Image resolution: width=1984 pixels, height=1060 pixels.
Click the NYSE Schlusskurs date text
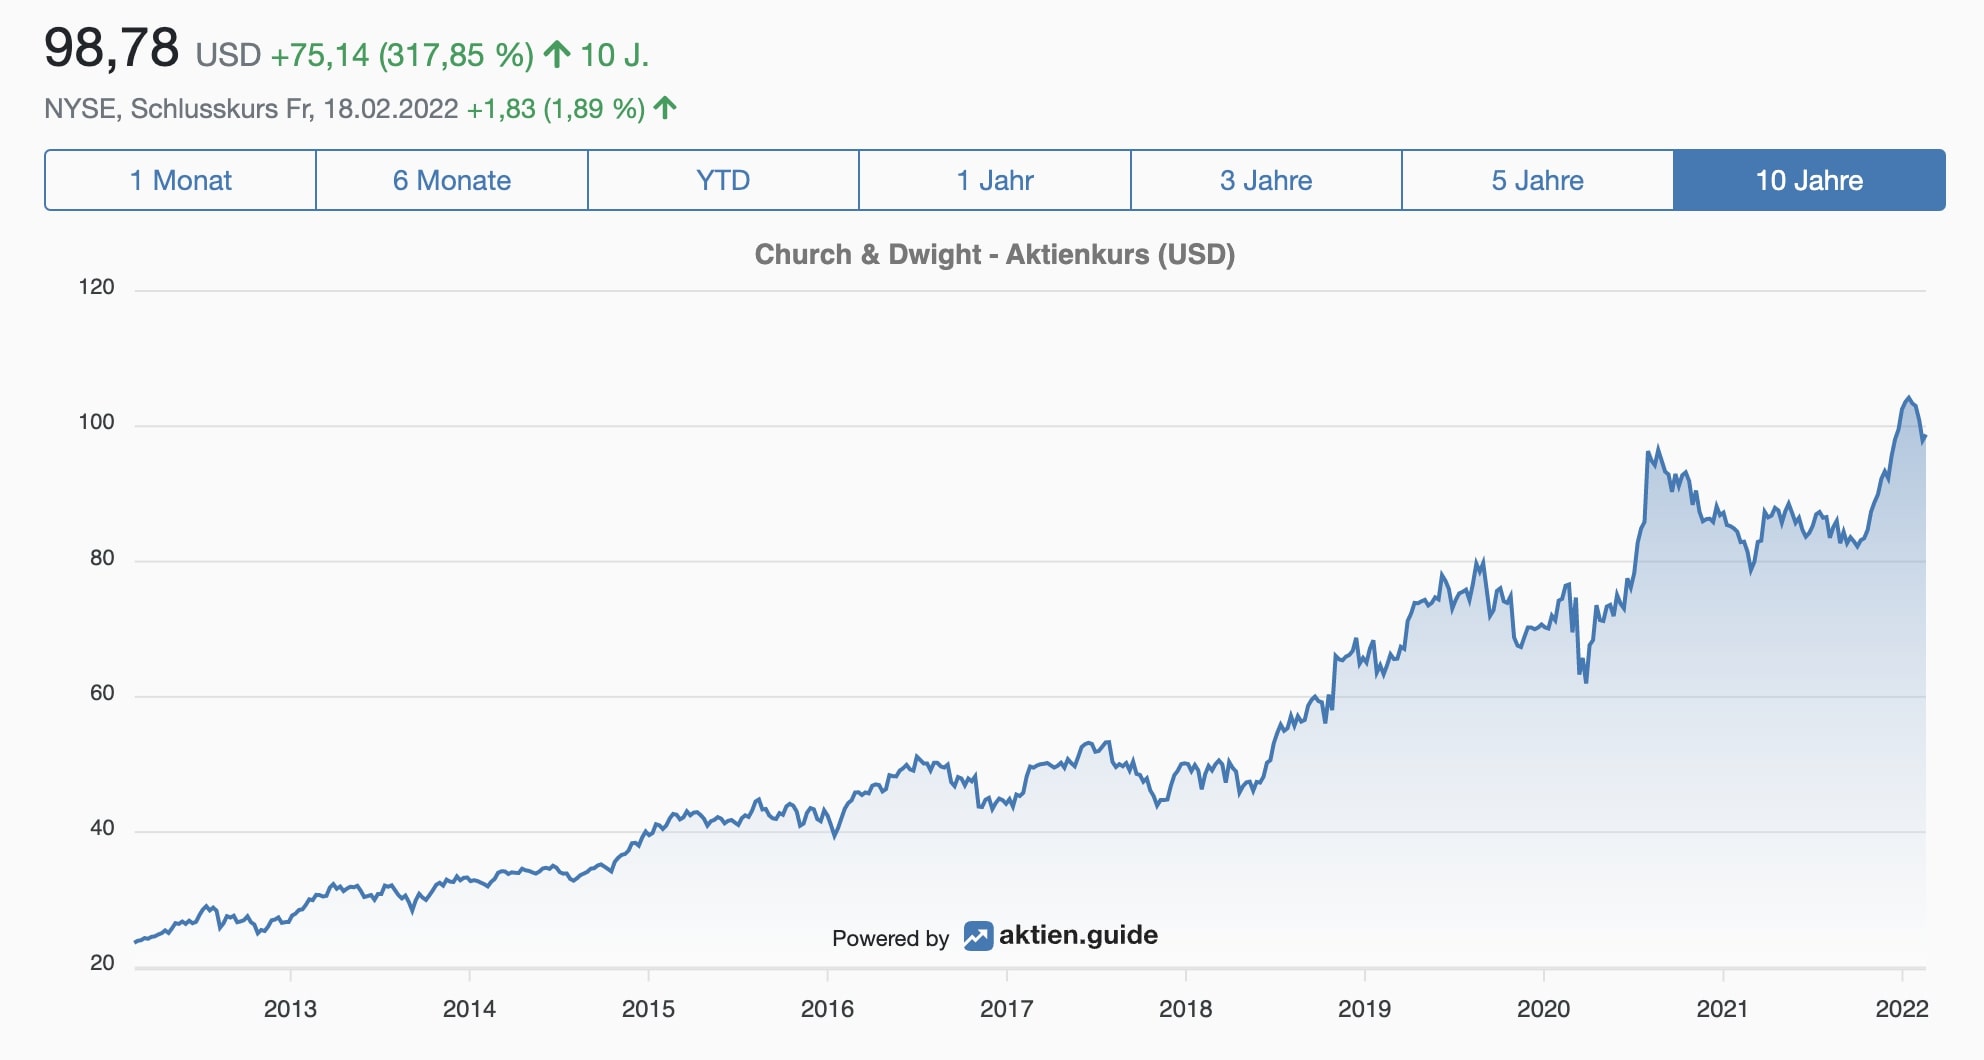pyautogui.click(x=251, y=108)
